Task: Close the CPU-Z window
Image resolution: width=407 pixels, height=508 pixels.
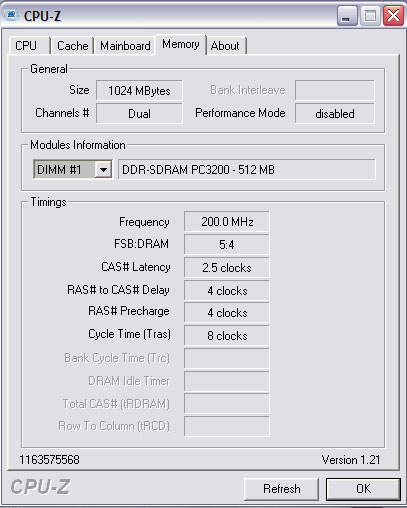Action: tap(393, 16)
